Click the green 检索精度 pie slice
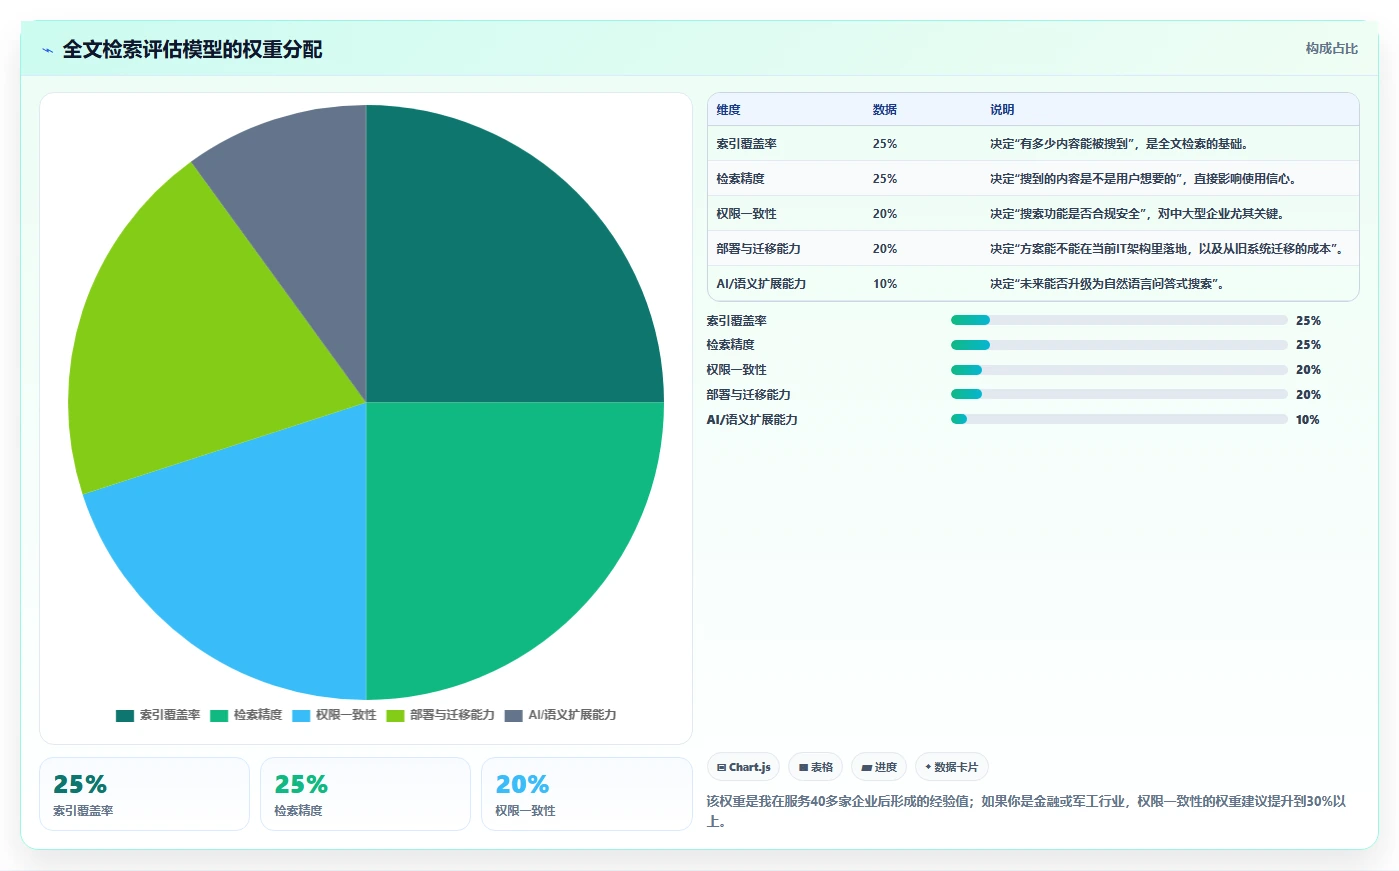Screen dimensions: 1399x871 pos(490,525)
